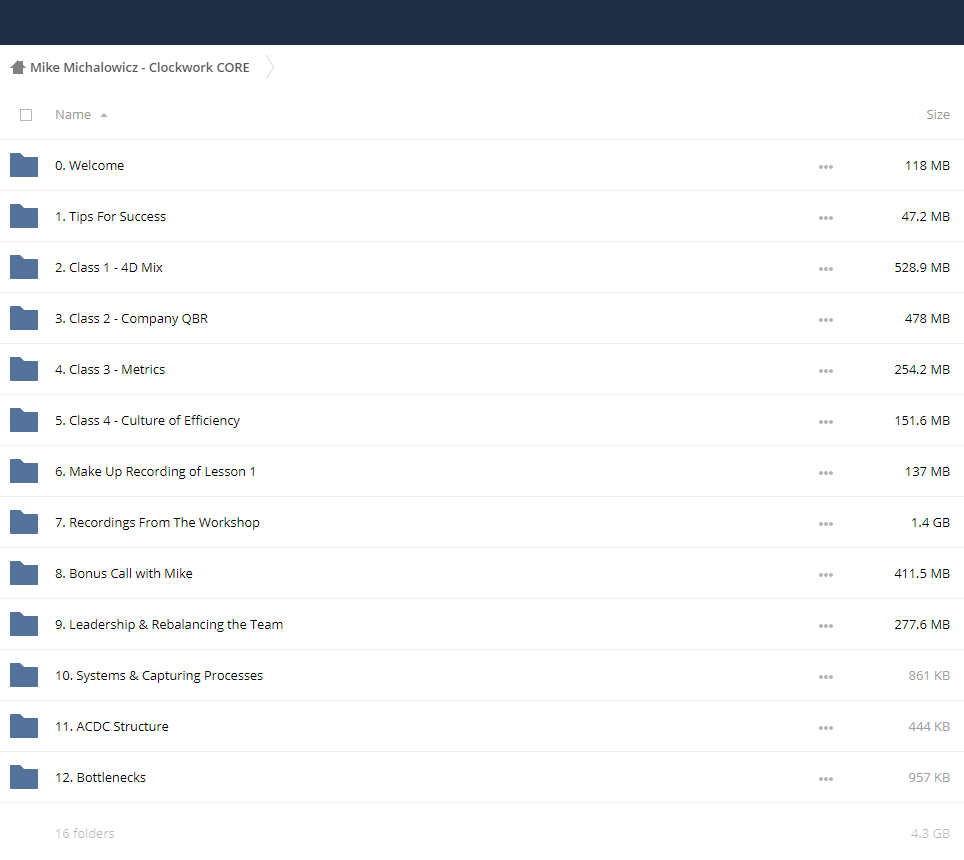Click the folder icon for 7. Recordings From The Workshop

24,522
